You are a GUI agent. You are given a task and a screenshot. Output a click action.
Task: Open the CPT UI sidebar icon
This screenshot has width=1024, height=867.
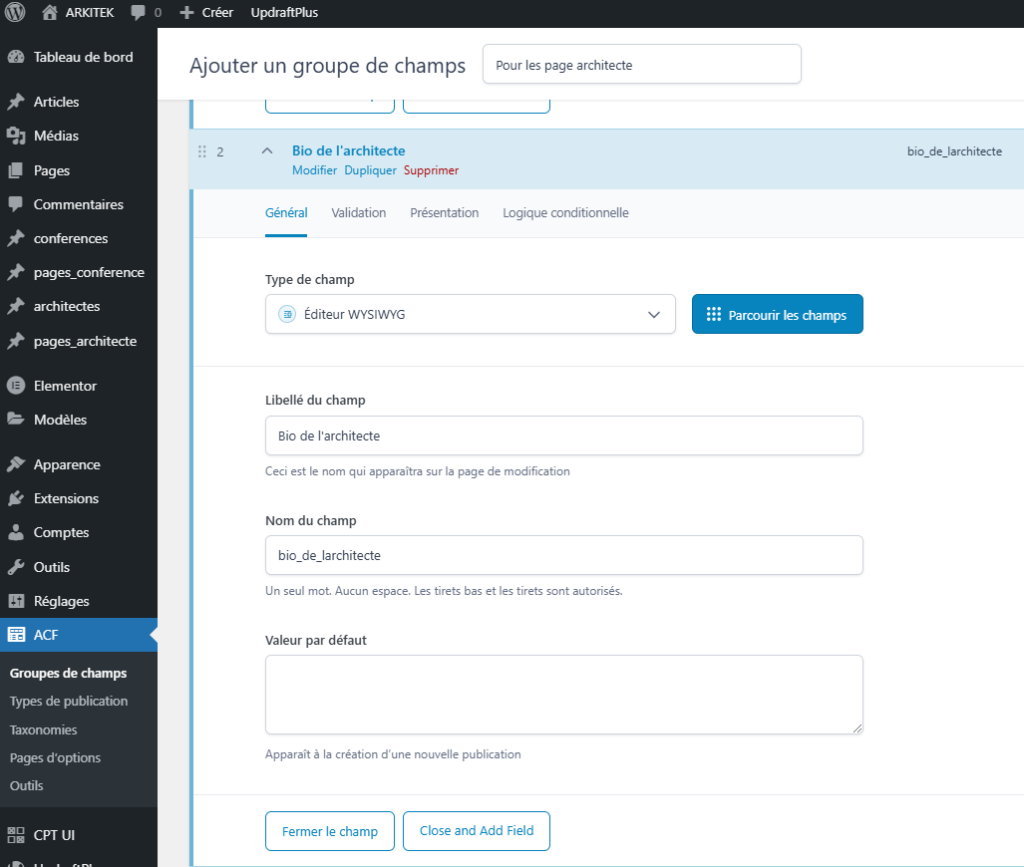pos(16,835)
